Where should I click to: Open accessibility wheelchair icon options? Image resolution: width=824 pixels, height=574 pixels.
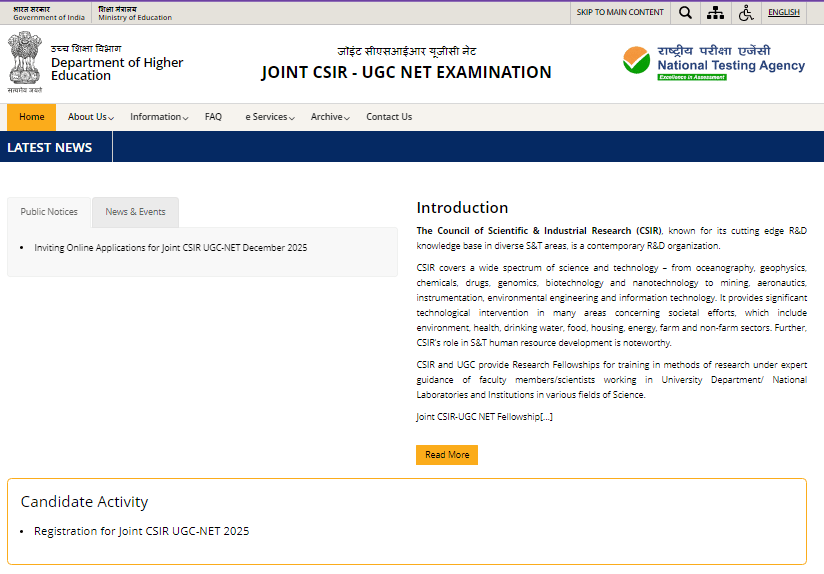click(x=746, y=13)
